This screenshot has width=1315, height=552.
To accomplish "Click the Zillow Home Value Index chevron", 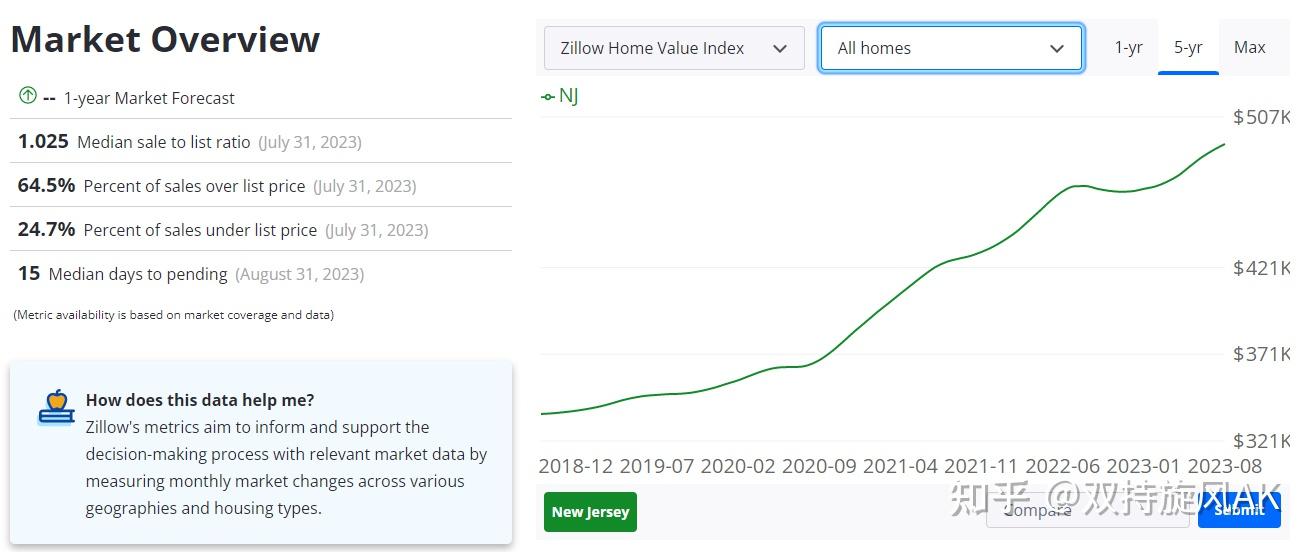I will click(x=780, y=48).
